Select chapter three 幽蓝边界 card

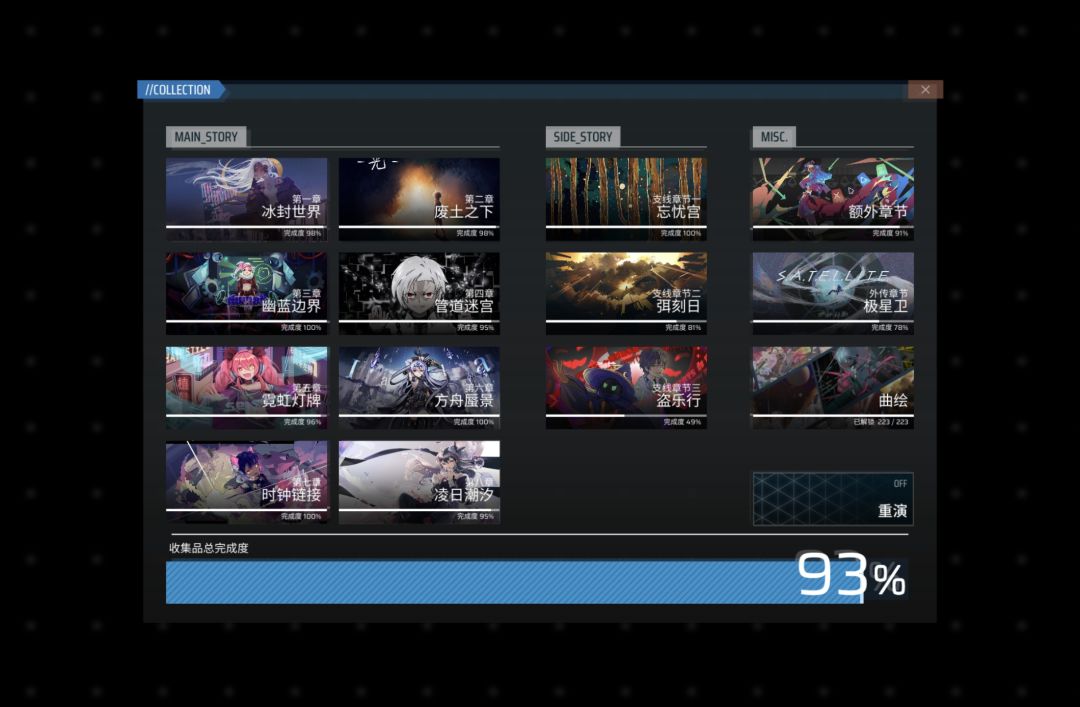[x=247, y=293]
